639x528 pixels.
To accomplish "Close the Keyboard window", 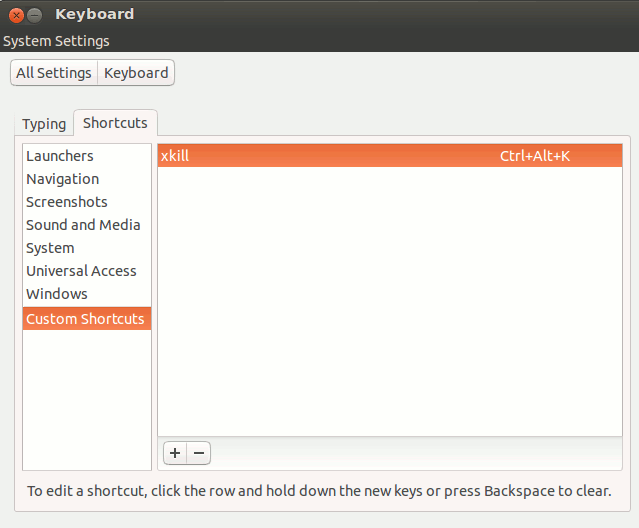I will (x=16, y=15).
